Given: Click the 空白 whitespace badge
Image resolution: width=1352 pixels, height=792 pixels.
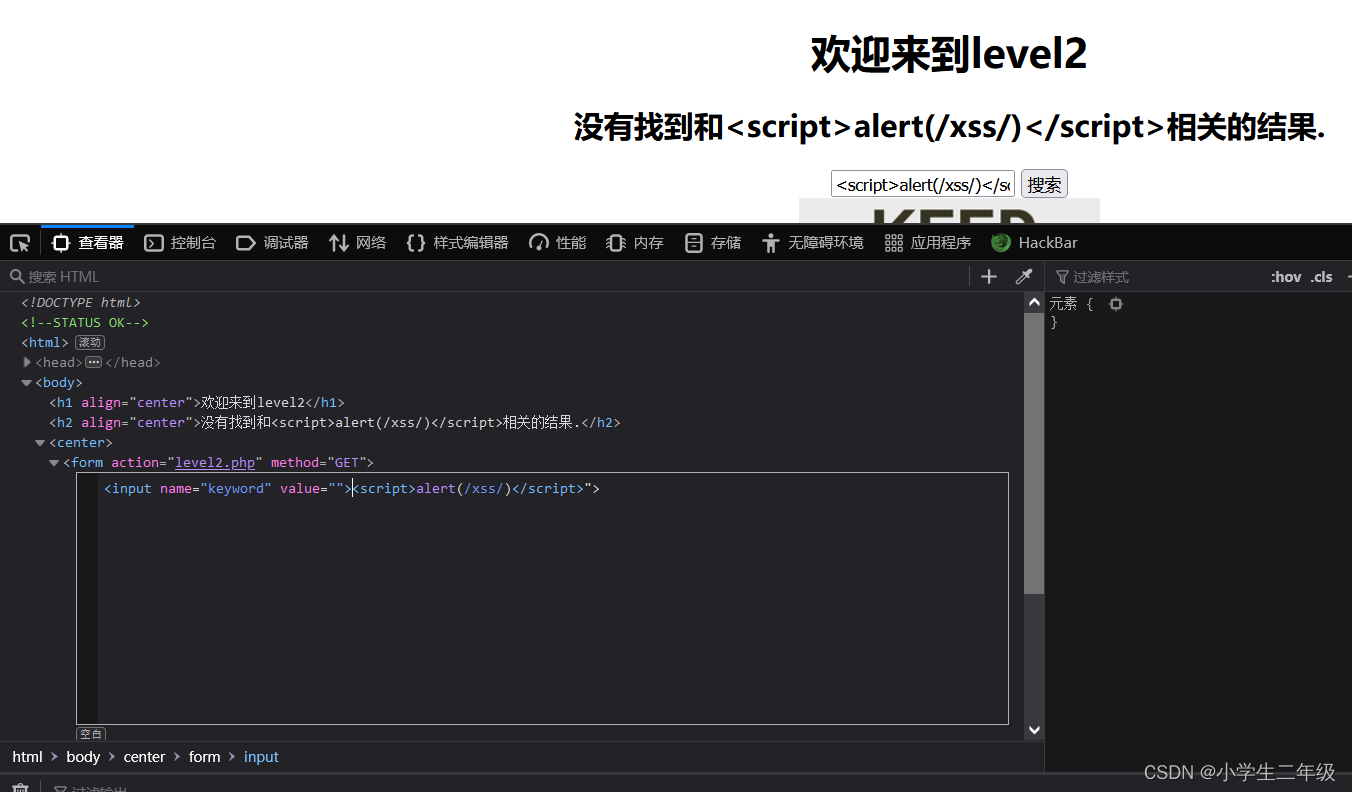Looking at the screenshot, I should (x=91, y=734).
